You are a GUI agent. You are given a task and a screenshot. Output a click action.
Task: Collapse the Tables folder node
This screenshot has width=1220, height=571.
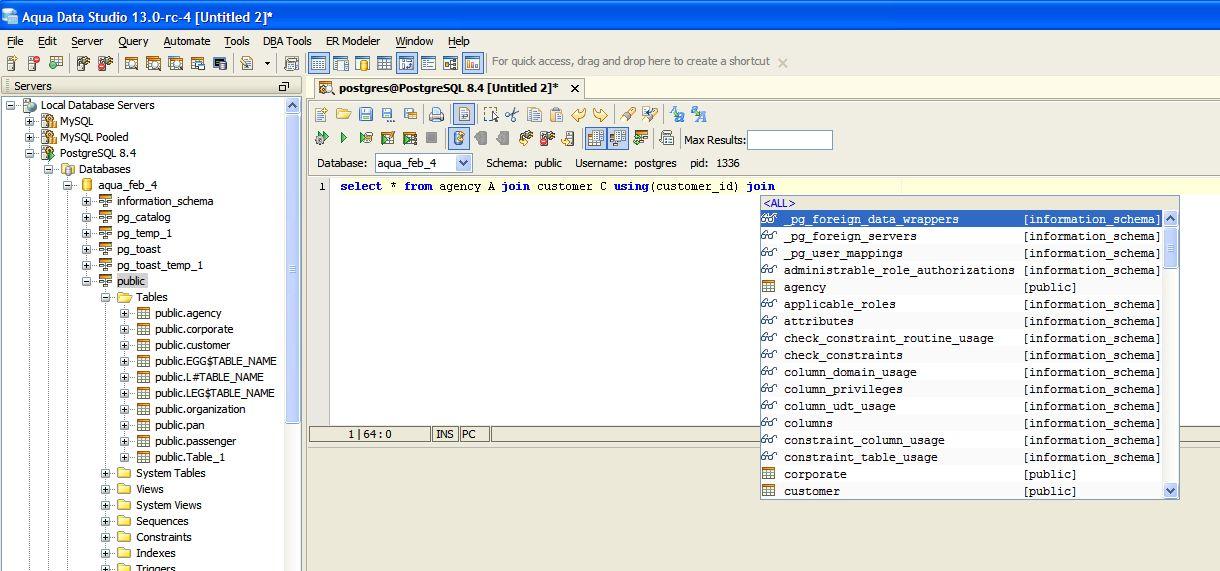(x=106, y=297)
